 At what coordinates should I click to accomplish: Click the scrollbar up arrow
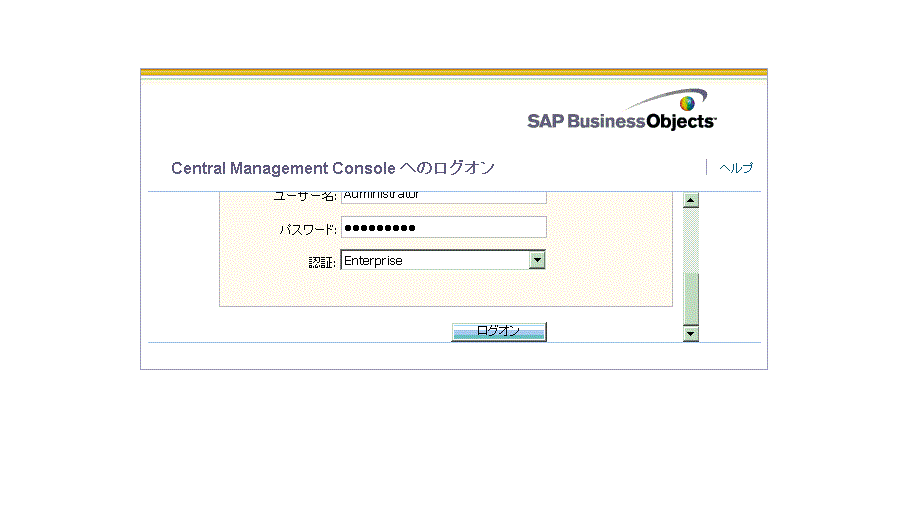click(690, 200)
